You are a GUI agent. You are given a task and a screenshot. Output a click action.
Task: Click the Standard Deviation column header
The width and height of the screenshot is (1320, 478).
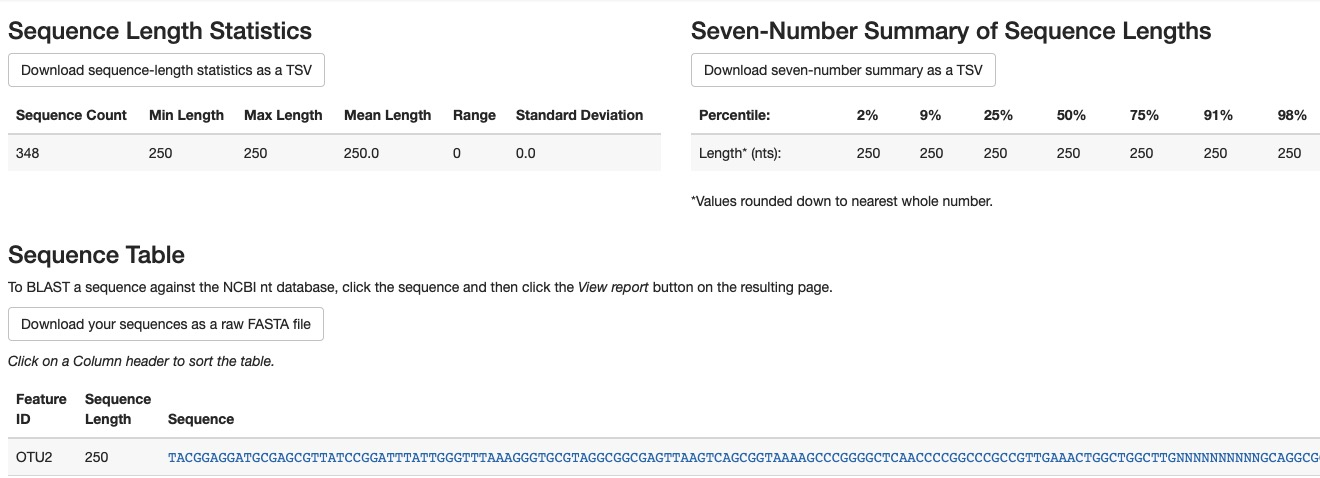(x=579, y=115)
